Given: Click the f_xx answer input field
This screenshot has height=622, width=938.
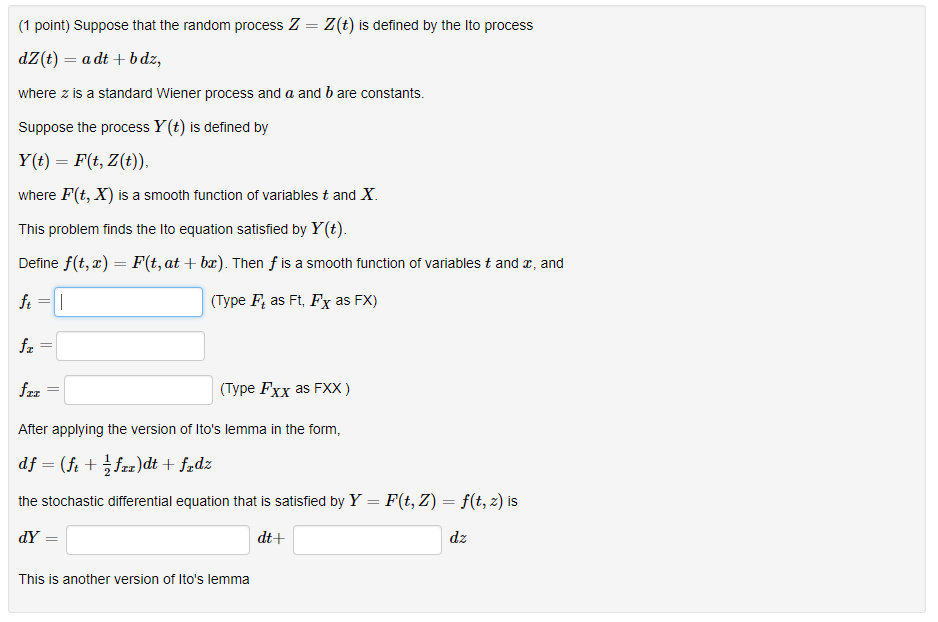Looking at the screenshot, I should coord(137,389).
